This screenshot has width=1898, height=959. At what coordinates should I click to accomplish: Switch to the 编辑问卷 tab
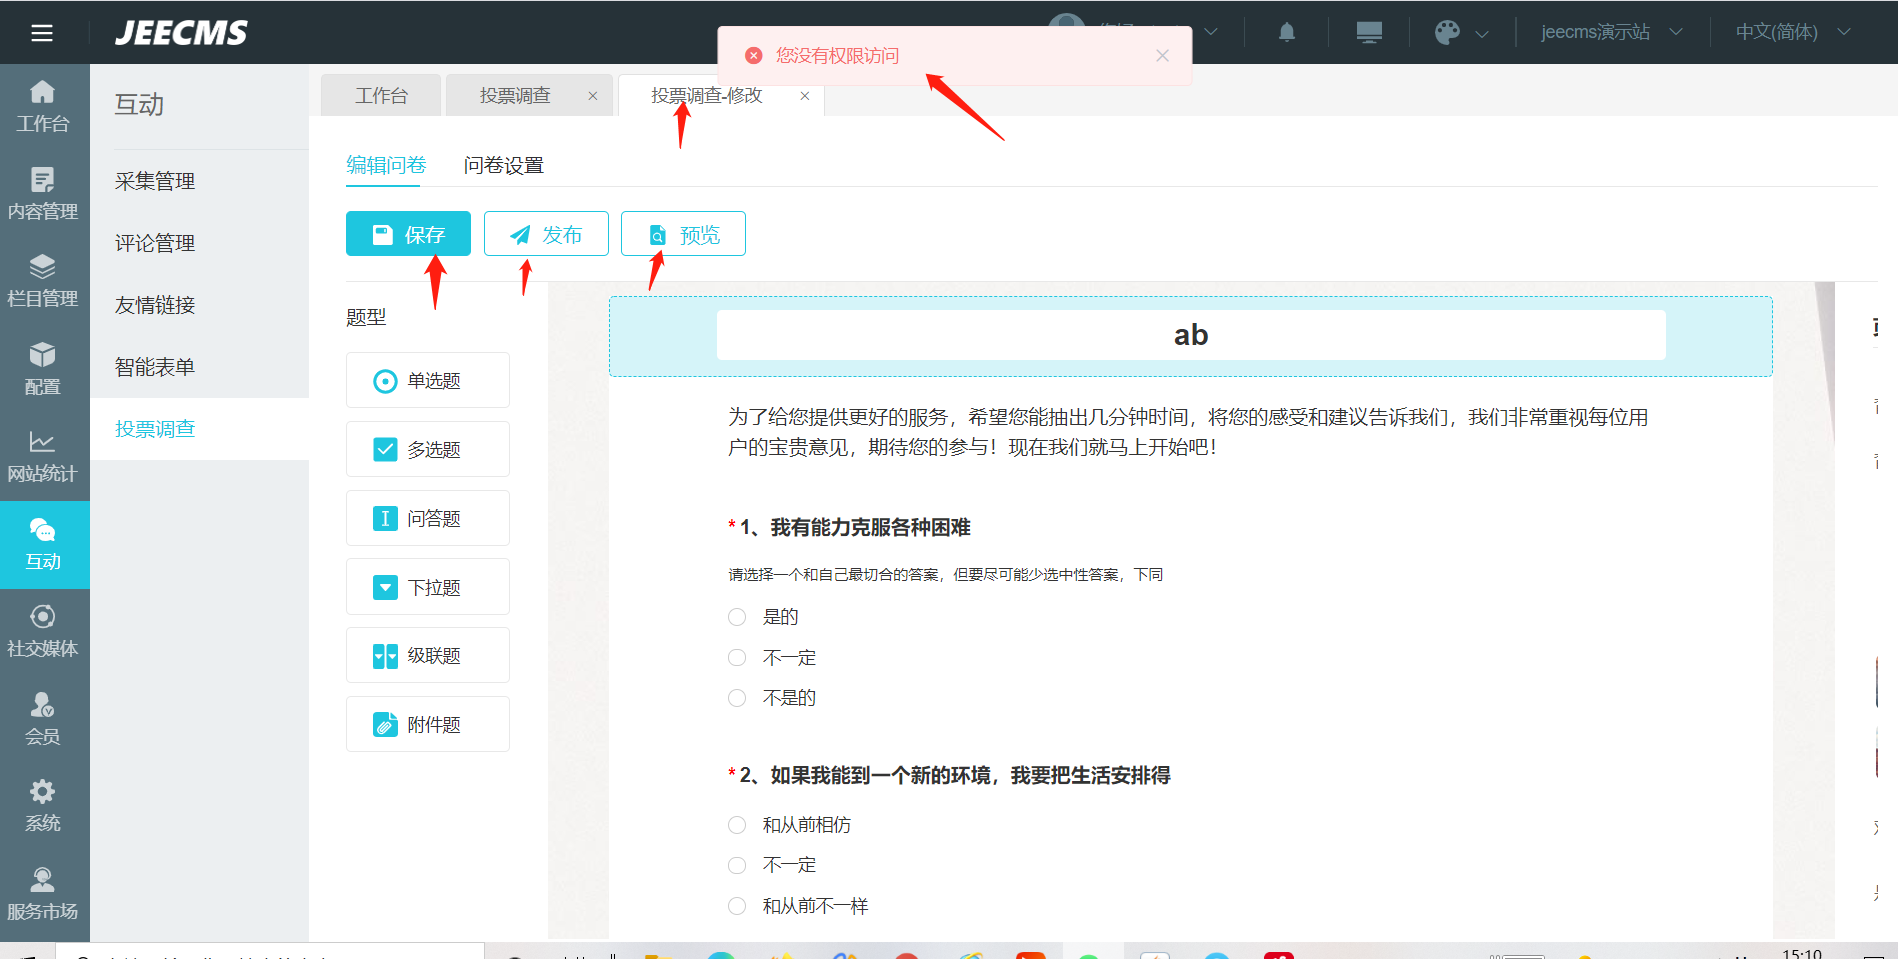click(x=386, y=165)
